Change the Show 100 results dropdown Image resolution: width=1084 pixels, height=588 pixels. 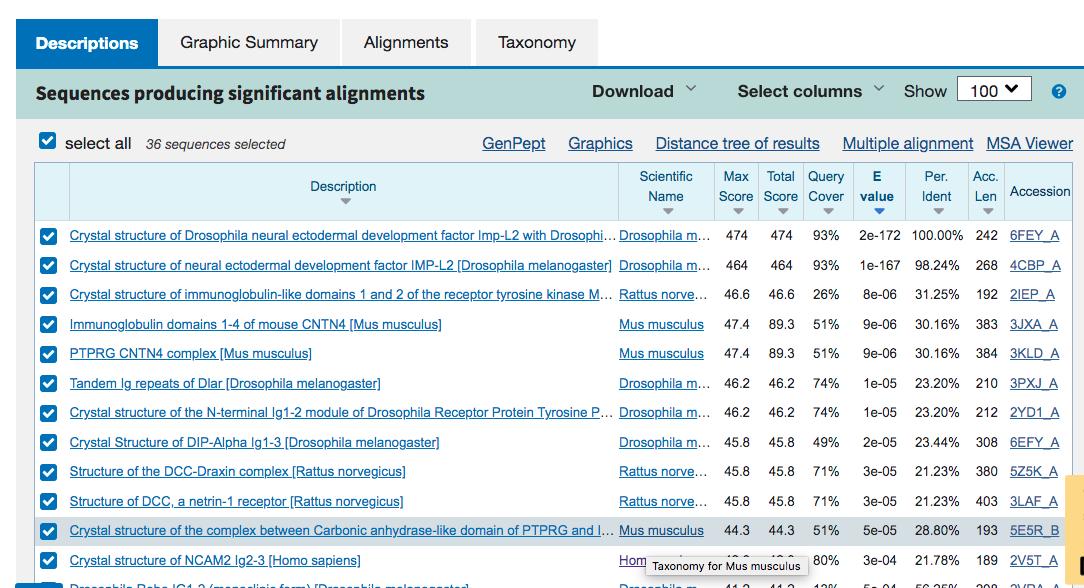click(994, 90)
